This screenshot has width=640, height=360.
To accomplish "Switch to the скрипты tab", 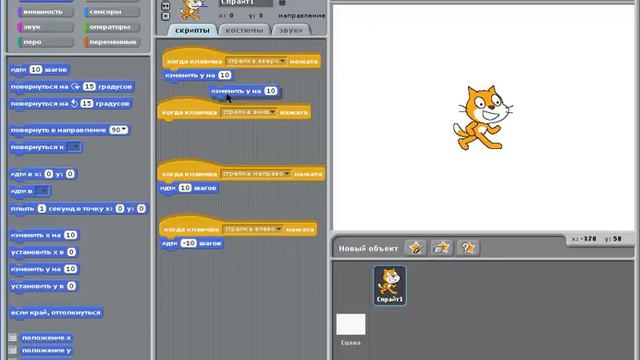I will coord(192,30).
